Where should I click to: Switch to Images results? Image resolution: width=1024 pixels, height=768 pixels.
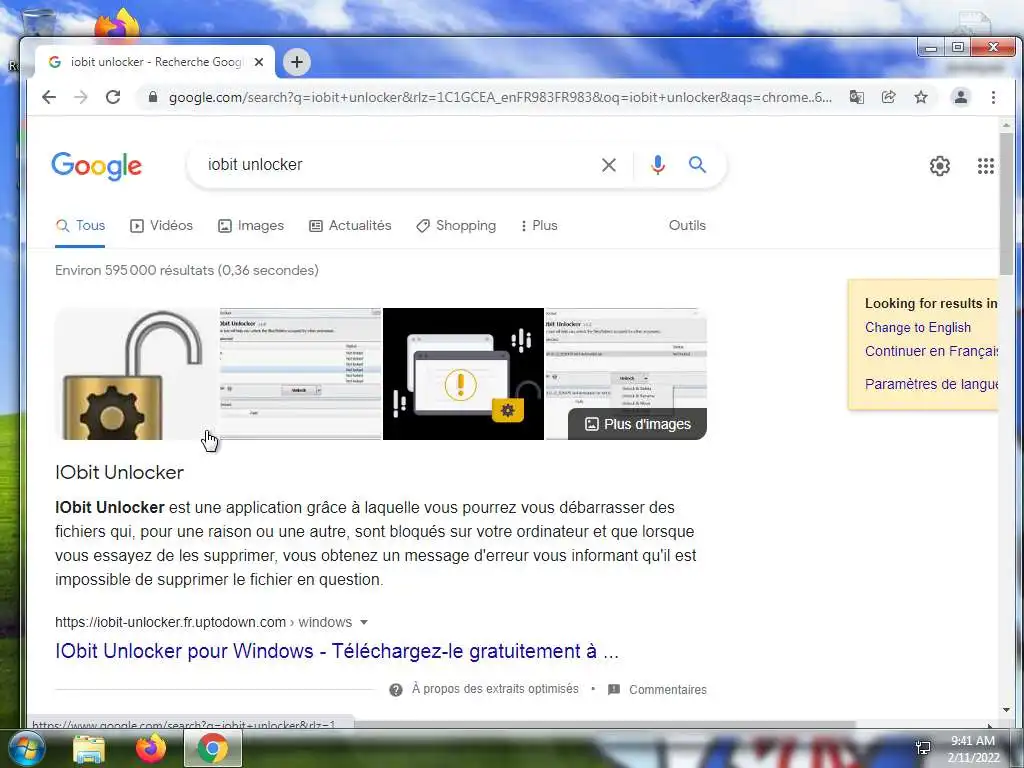click(251, 225)
